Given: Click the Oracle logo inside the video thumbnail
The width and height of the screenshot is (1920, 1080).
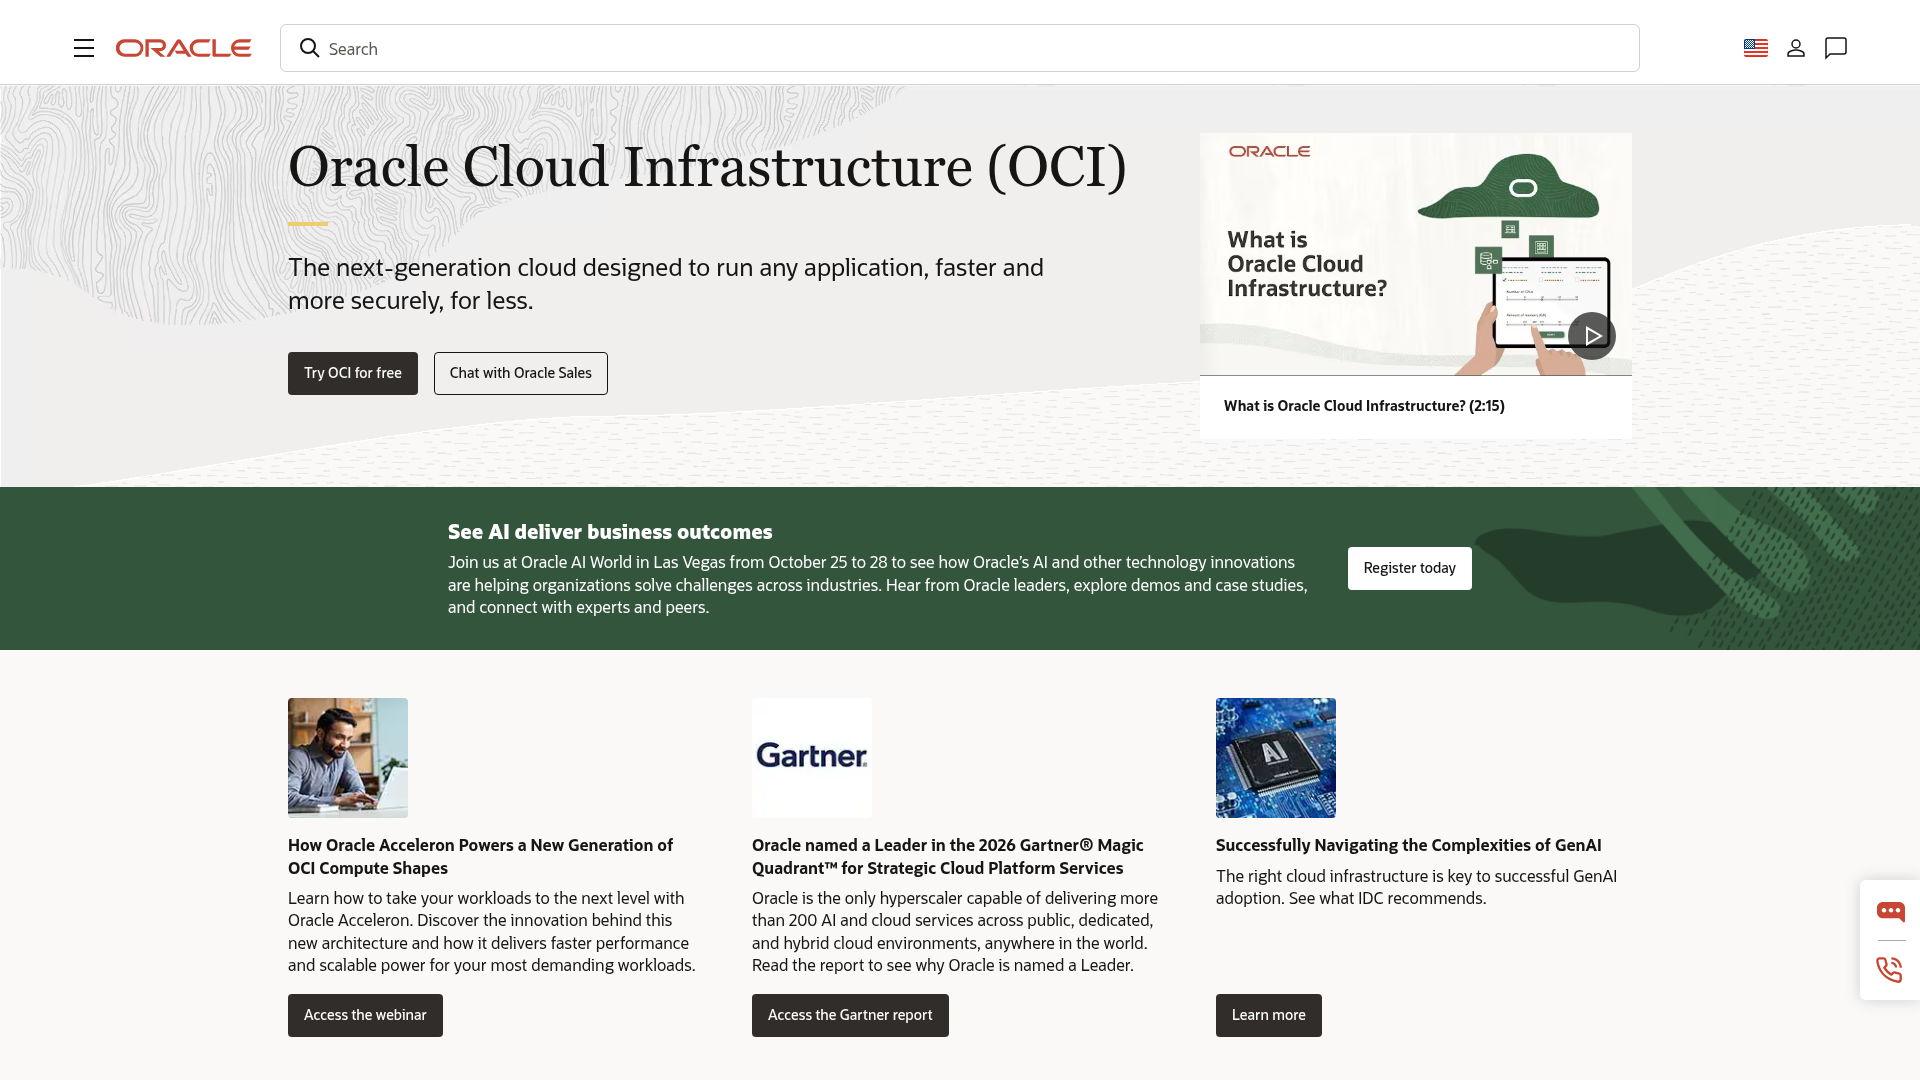Looking at the screenshot, I should tap(1269, 151).
